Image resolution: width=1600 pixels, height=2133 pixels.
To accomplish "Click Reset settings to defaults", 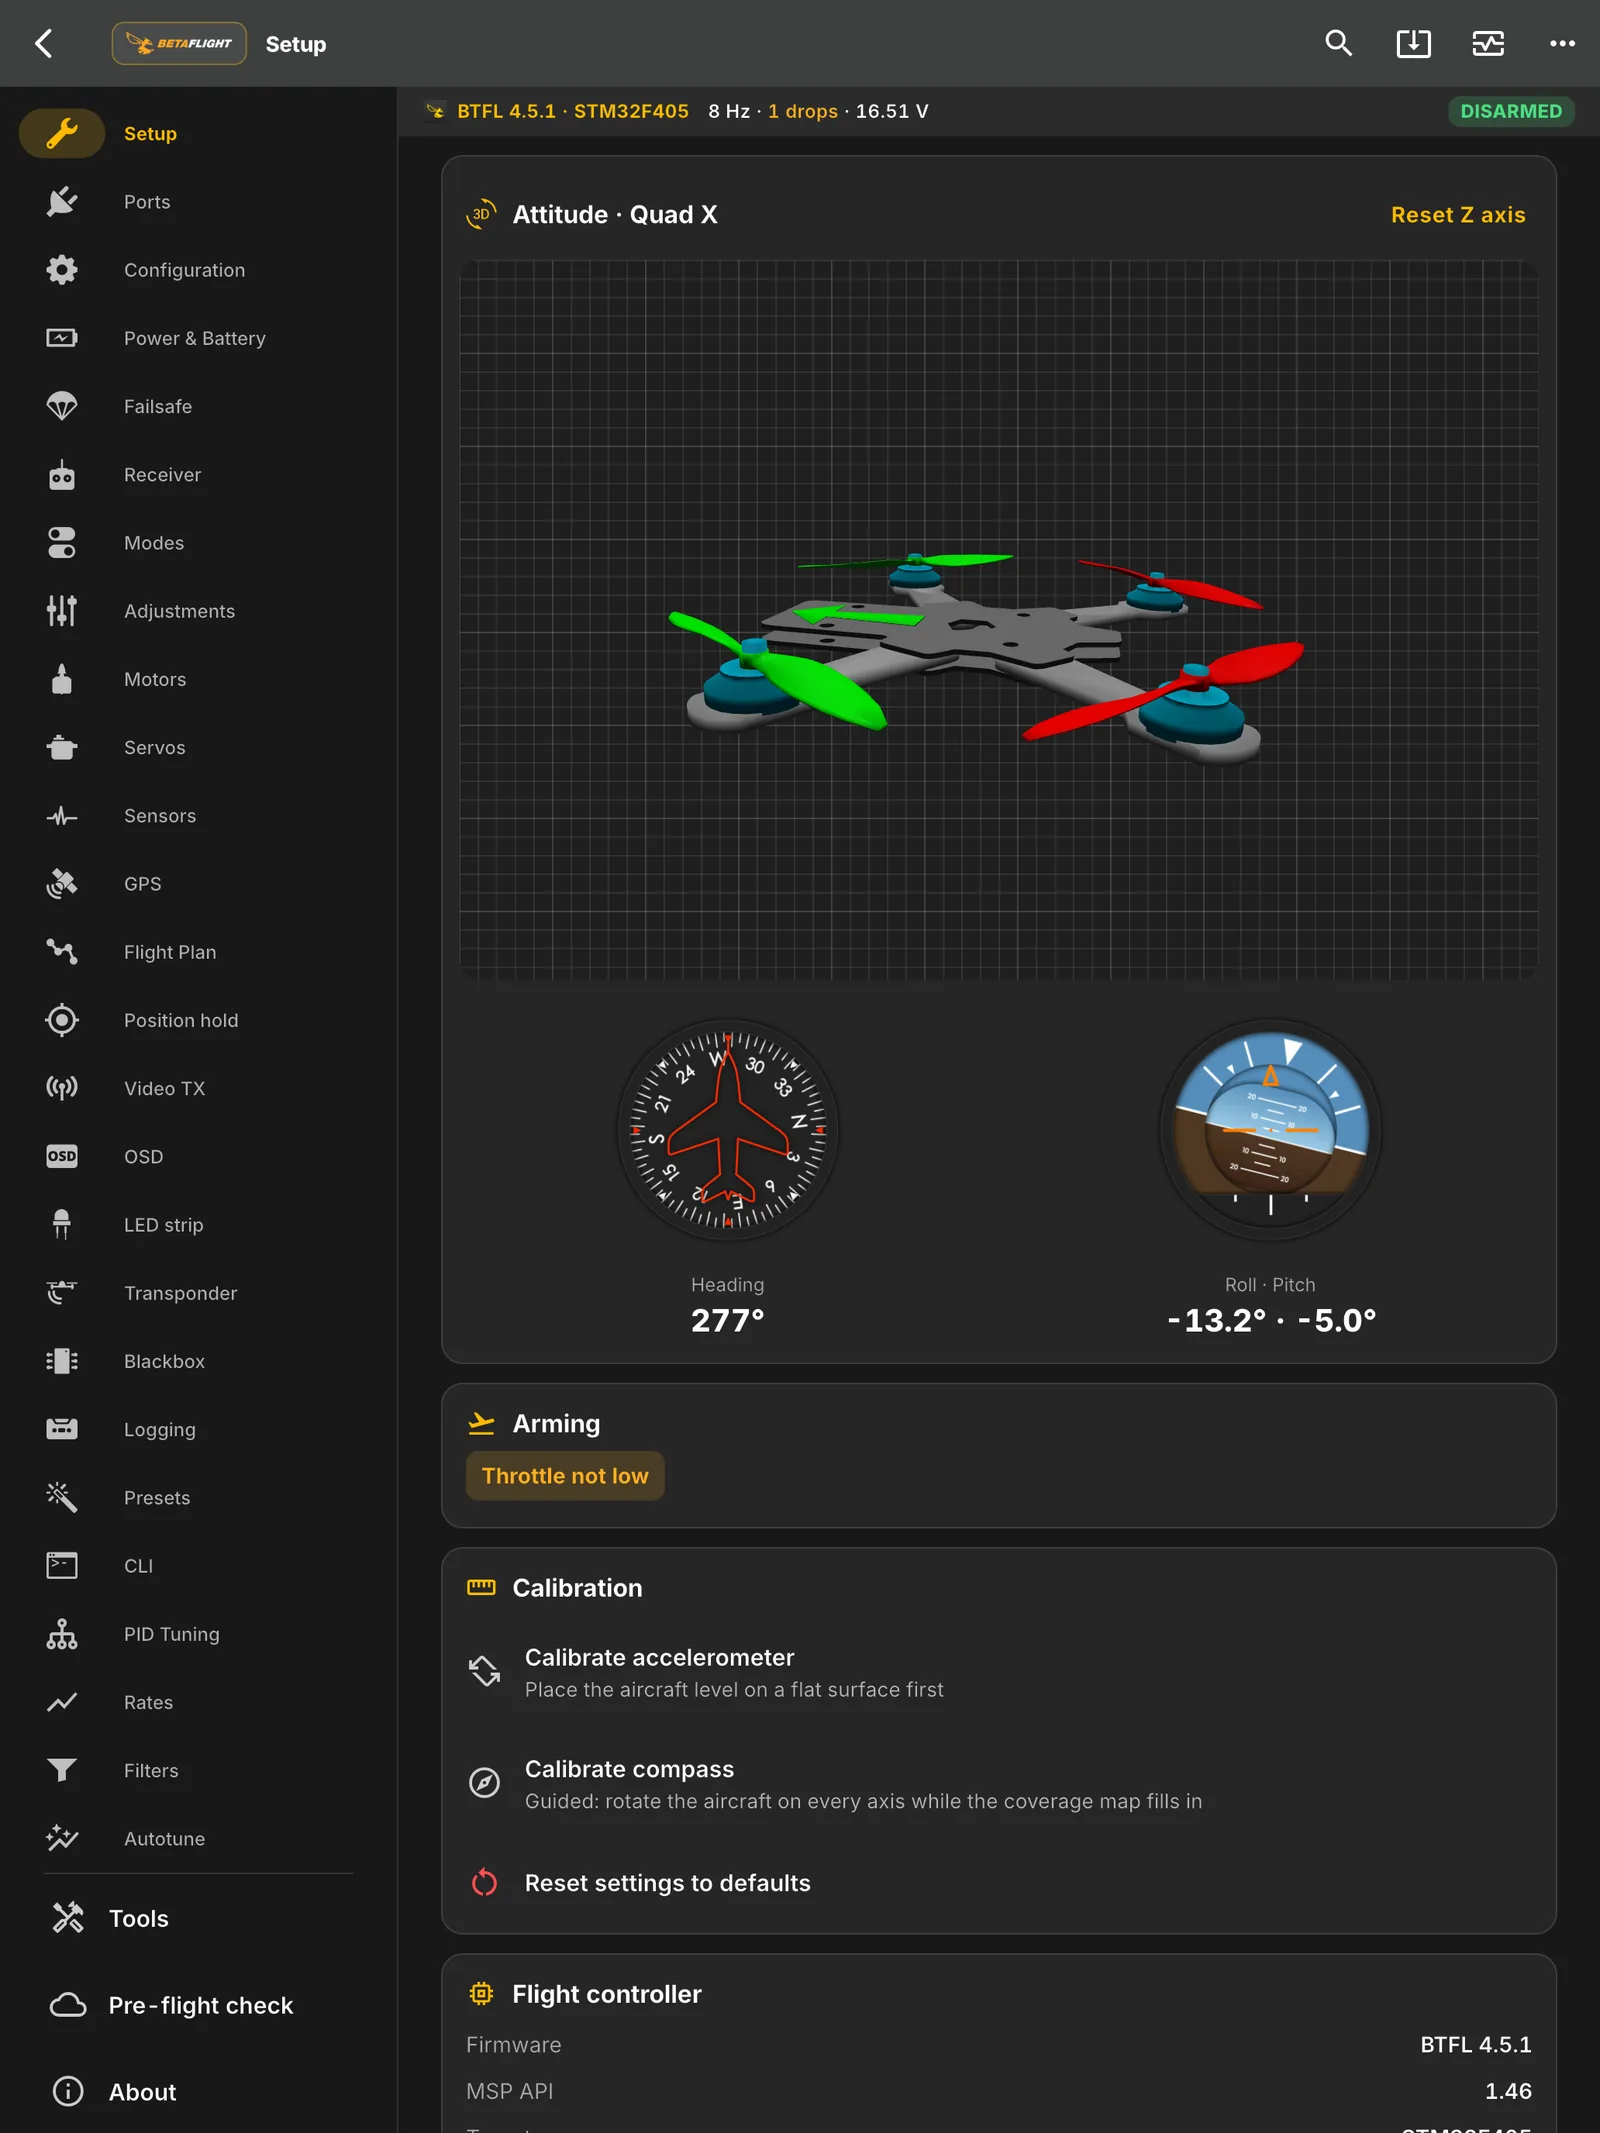I will click(998, 1883).
